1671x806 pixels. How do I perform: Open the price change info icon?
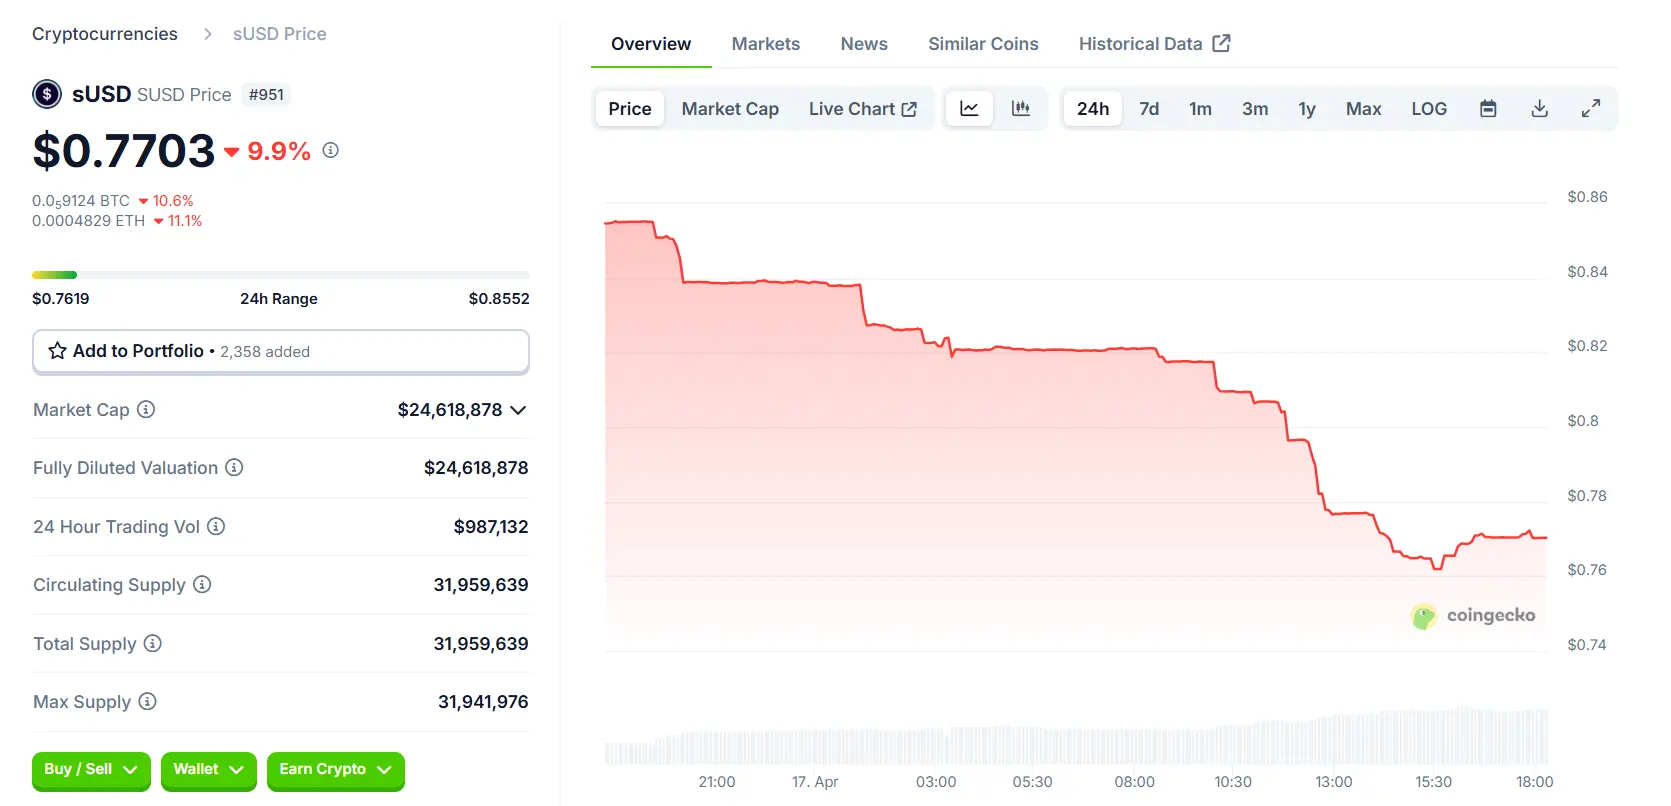[x=331, y=150]
